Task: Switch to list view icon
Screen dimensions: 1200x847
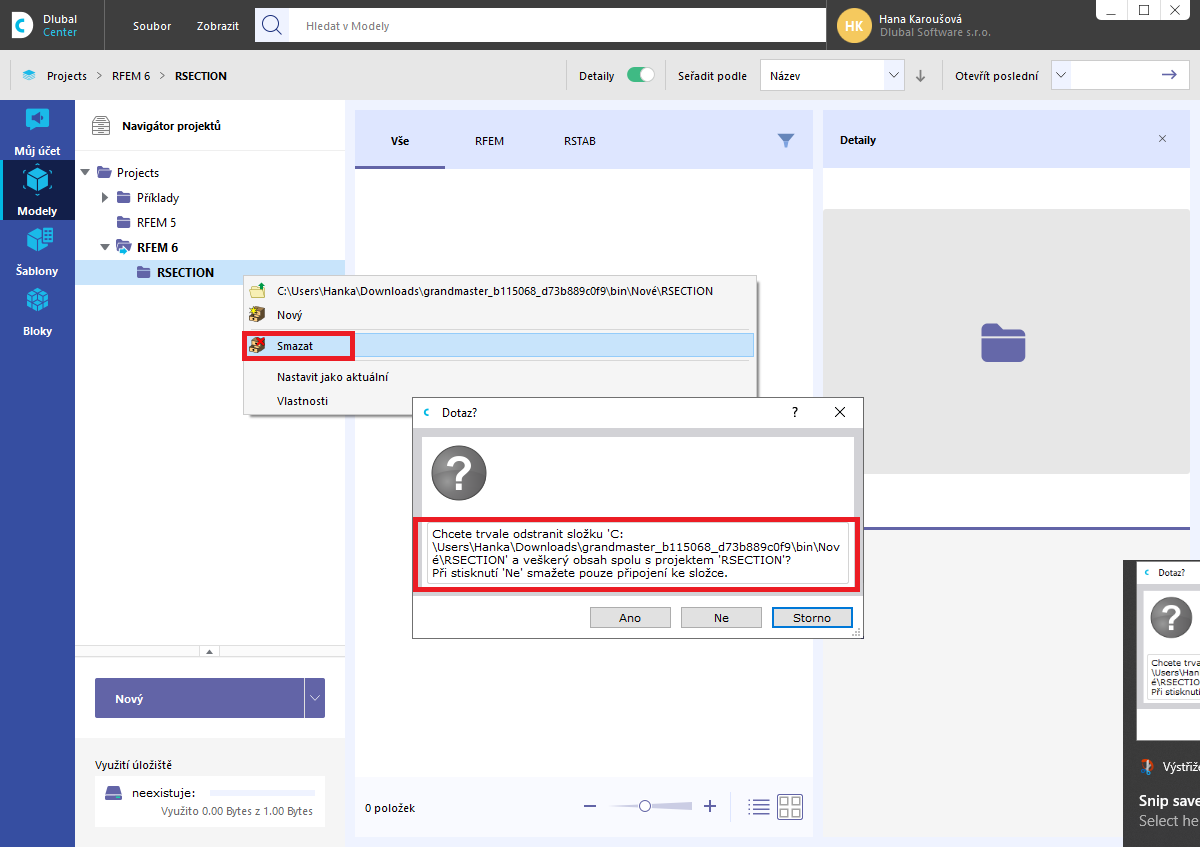Action: point(759,807)
